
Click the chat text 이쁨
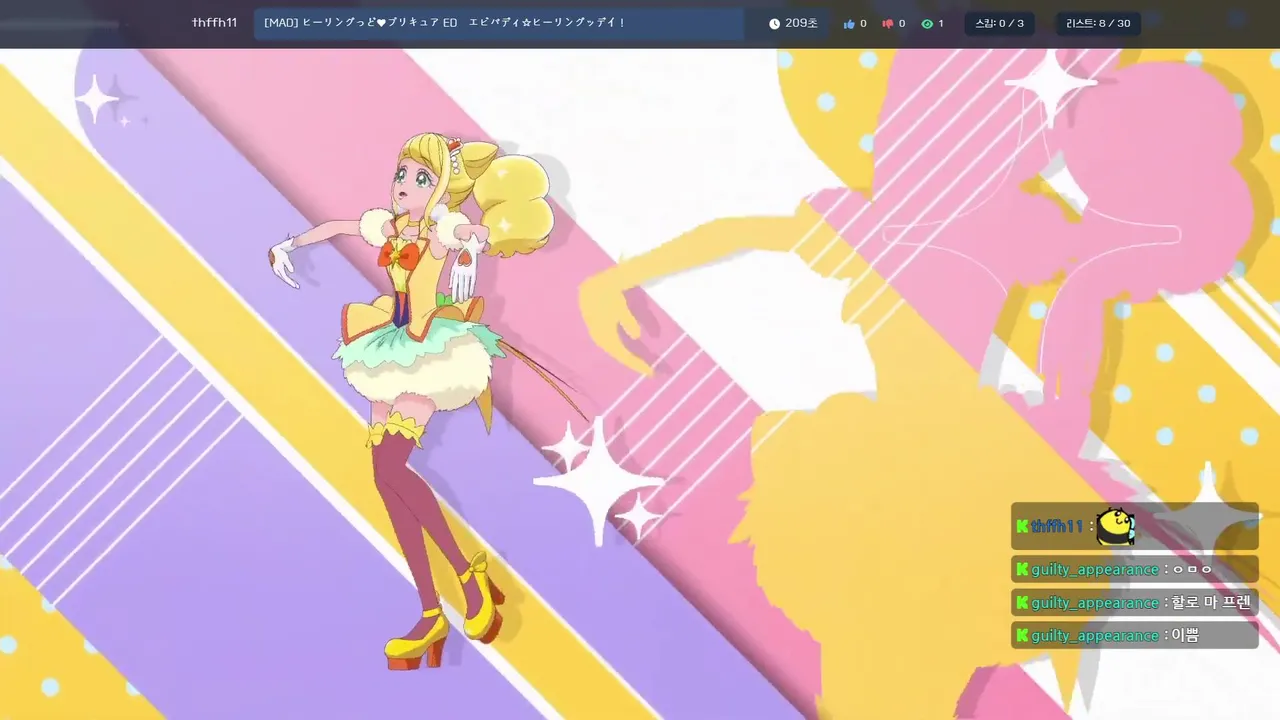1185,635
